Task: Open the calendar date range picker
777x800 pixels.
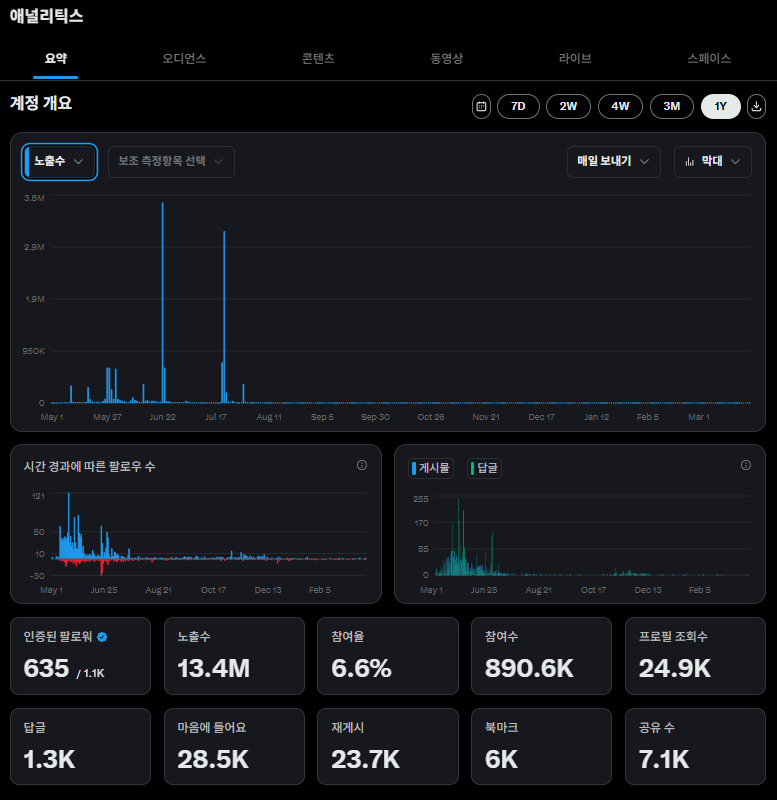Action: pyautogui.click(x=481, y=106)
